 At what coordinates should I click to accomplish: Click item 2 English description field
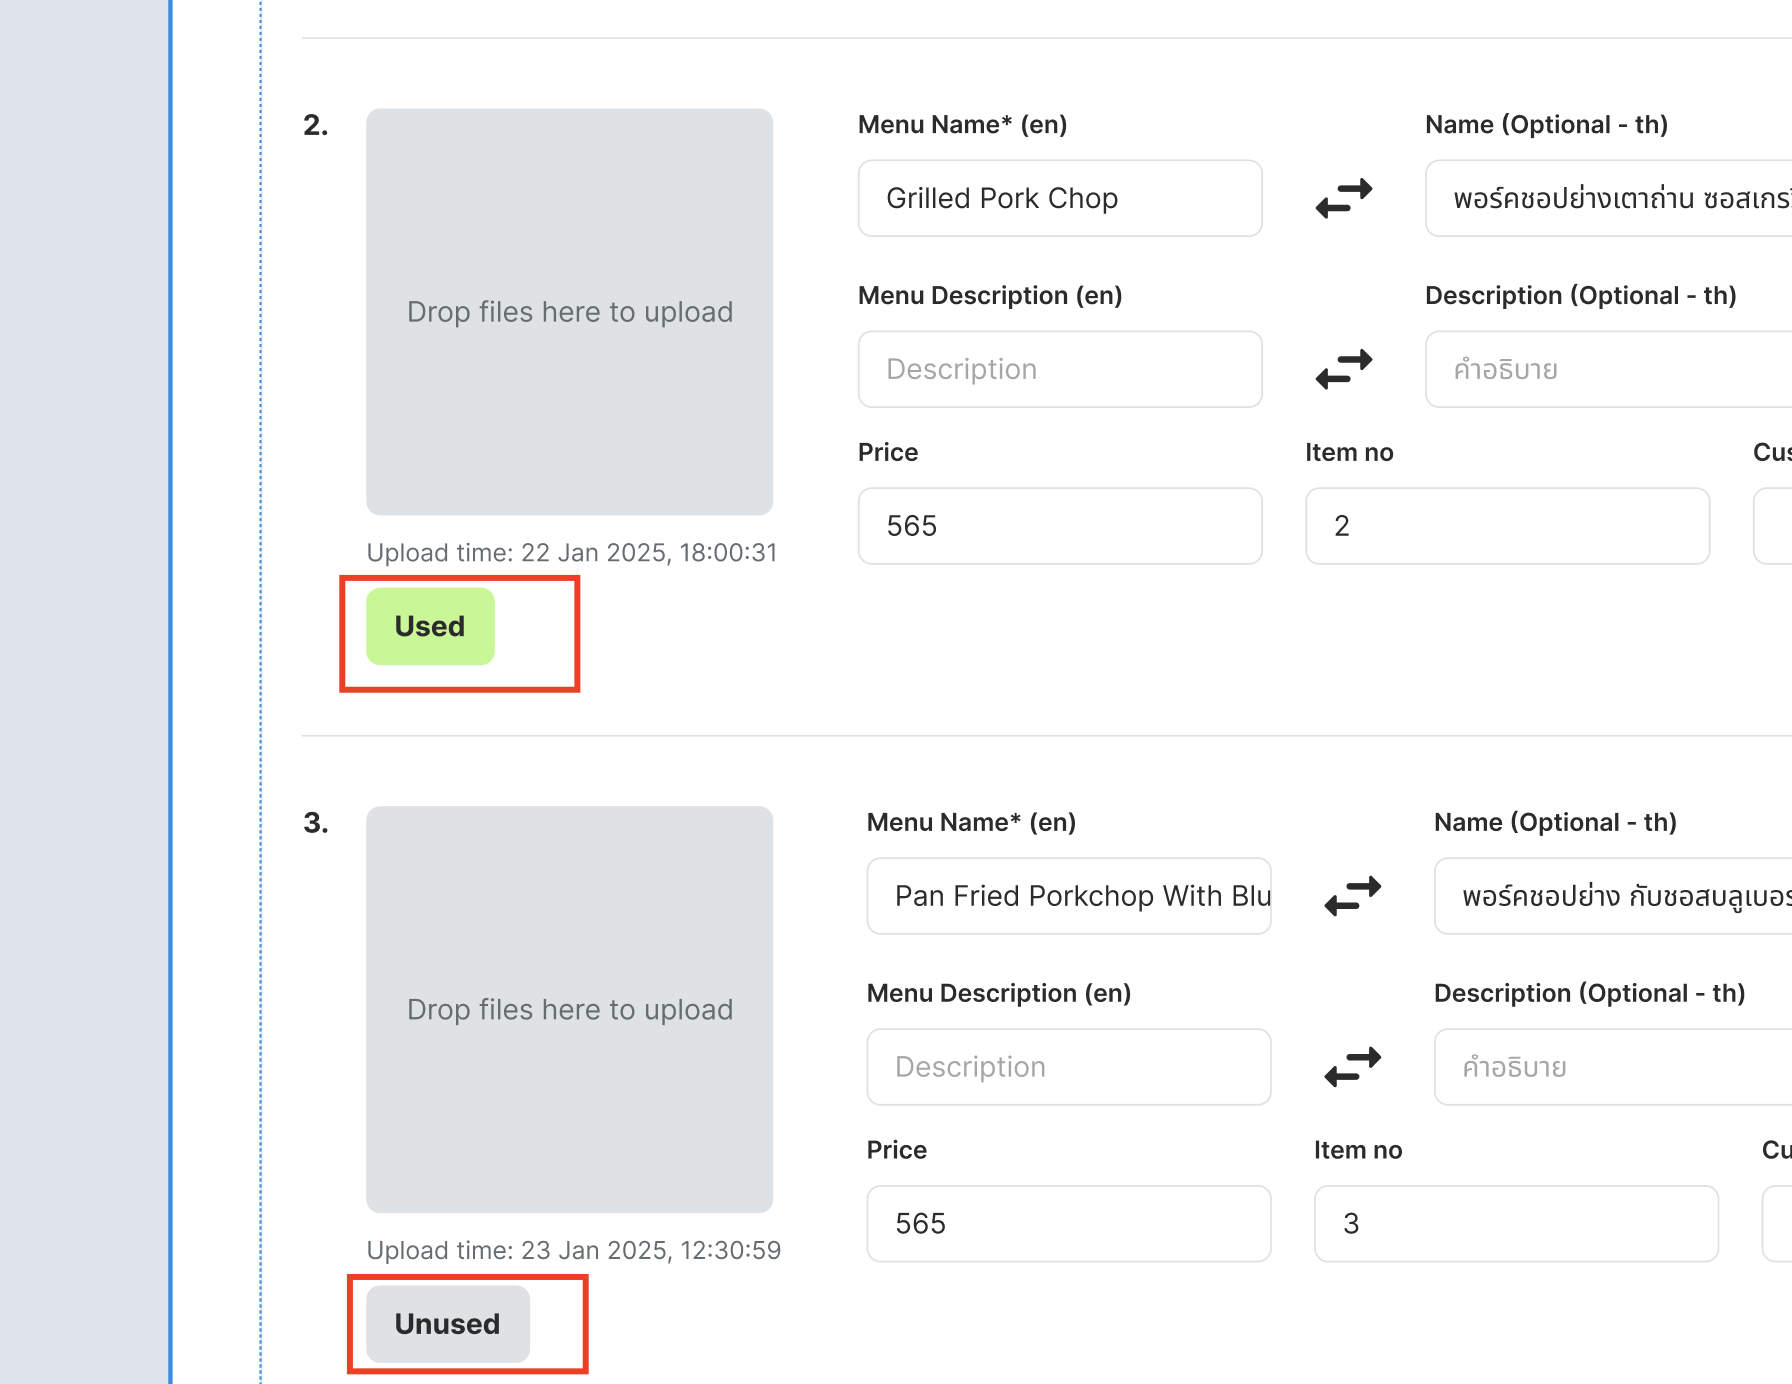click(x=1060, y=369)
